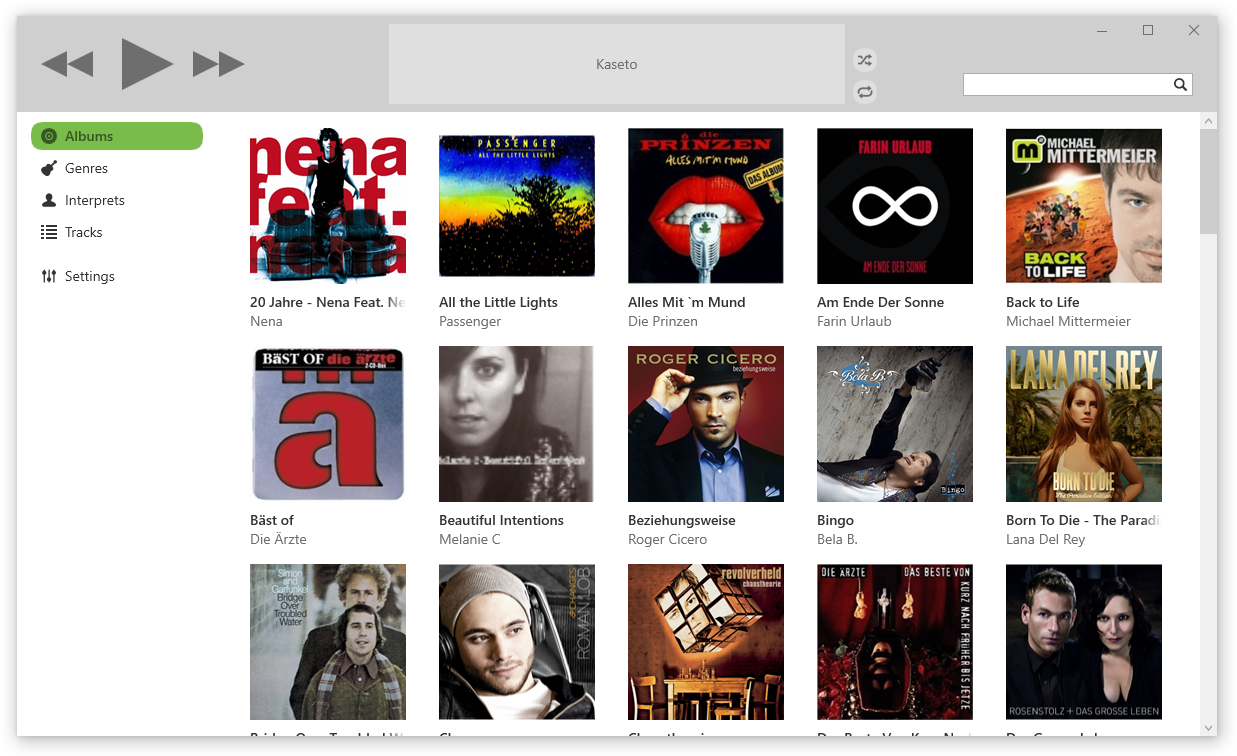Image resolution: width=1237 pixels, height=756 pixels.
Task: Toggle shuffle mode
Action: pos(865,60)
